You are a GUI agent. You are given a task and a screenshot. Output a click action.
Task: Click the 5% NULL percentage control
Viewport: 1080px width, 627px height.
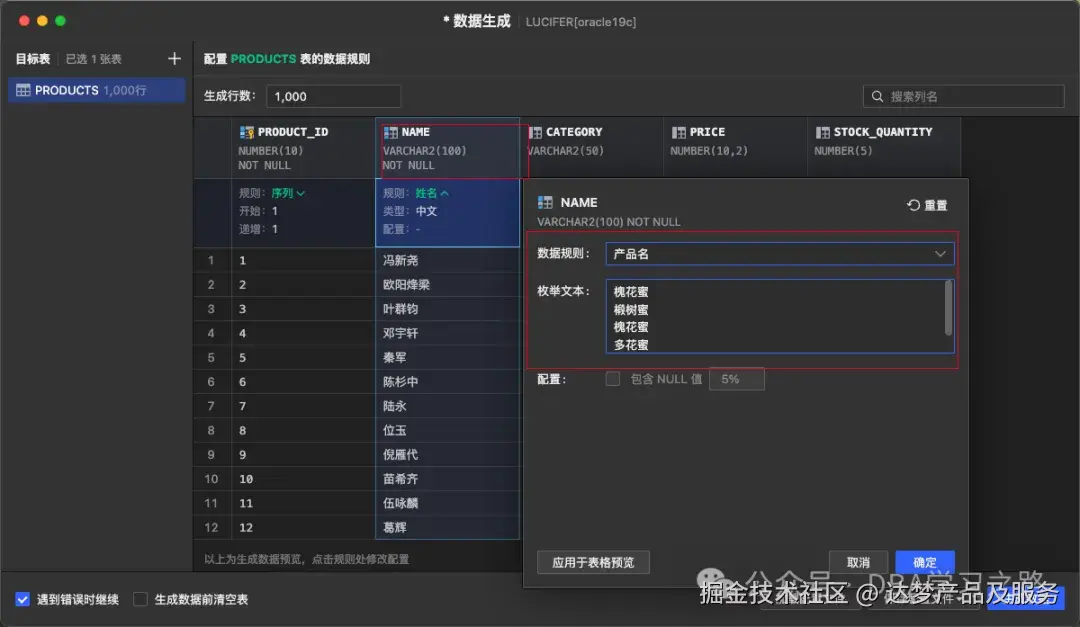(736, 379)
